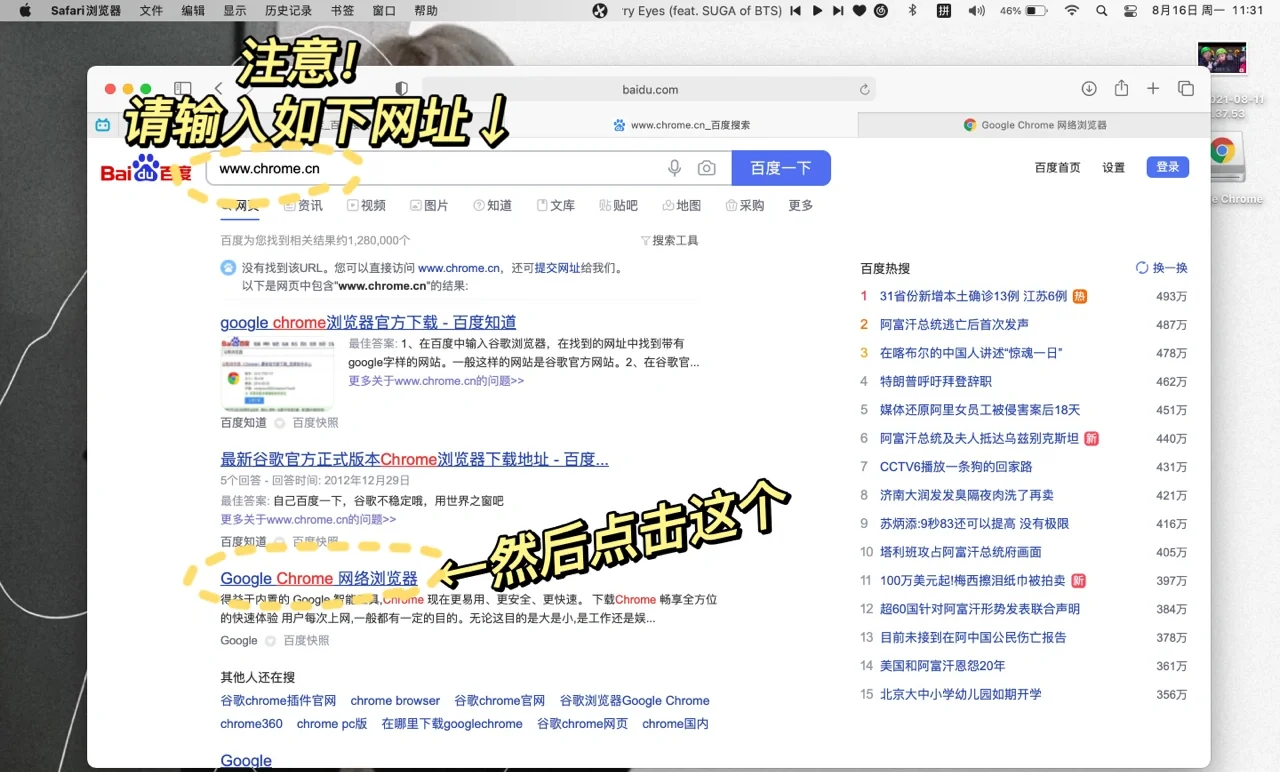Click the 提交网址 link
This screenshot has height=772, width=1280.
557,268
